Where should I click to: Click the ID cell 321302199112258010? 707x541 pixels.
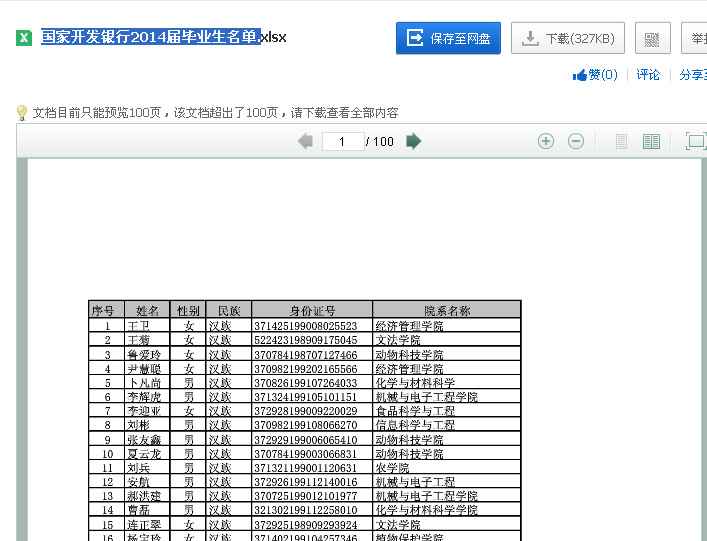coord(312,510)
